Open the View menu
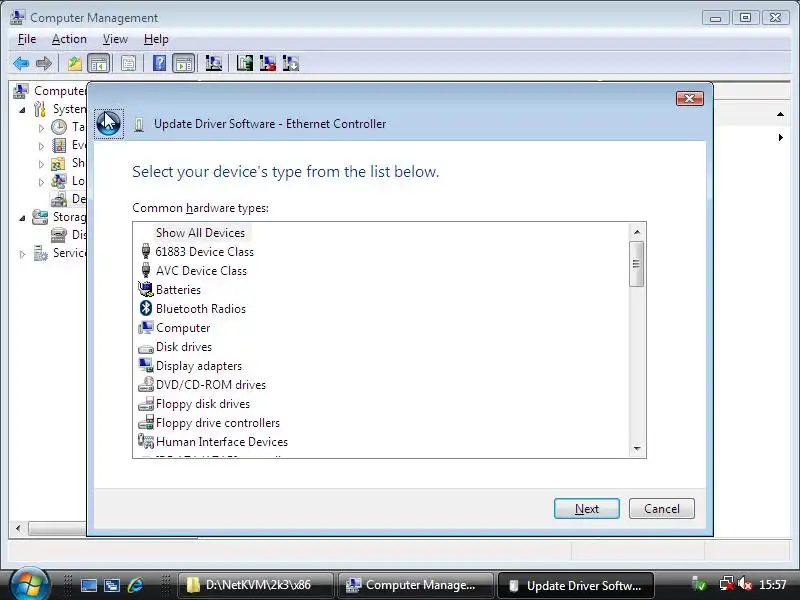This screenshot has width=800, height=600. tap(115, 39)
